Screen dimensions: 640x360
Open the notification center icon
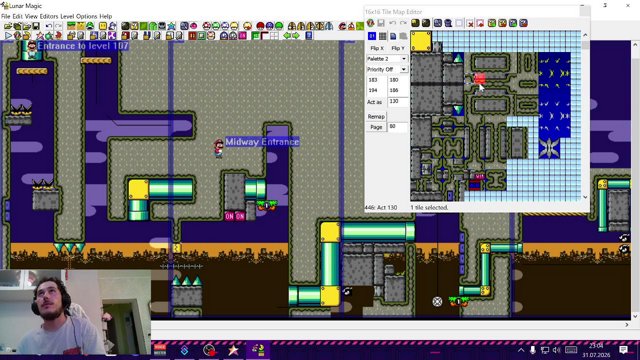623,350
